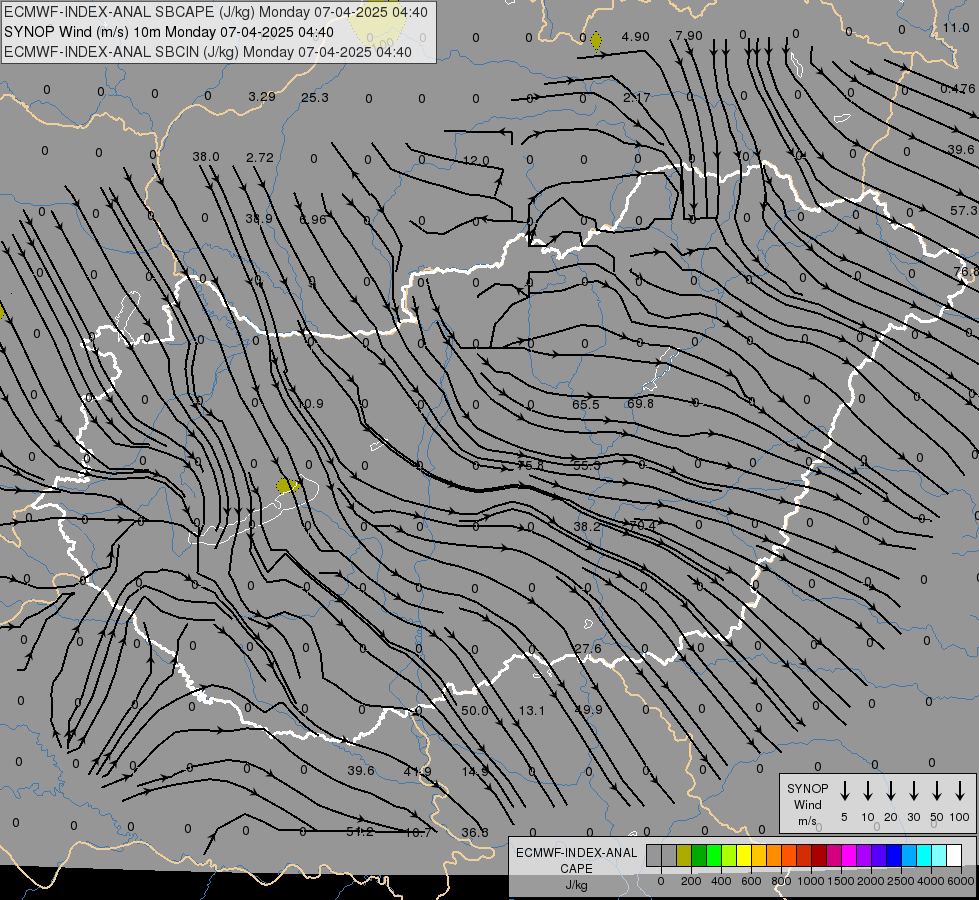
Task: Click the CAPE value 10.9
Action: click(x=310, y=403)
